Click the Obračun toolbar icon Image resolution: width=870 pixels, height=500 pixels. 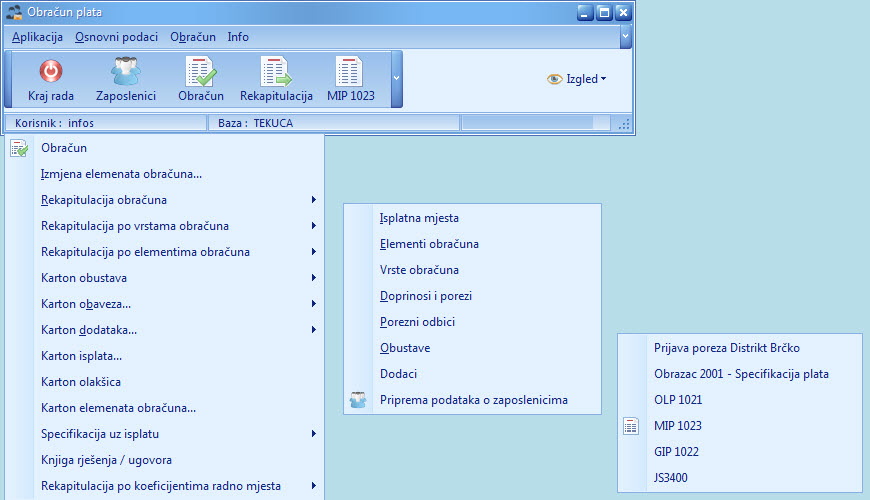coord(200,72)
